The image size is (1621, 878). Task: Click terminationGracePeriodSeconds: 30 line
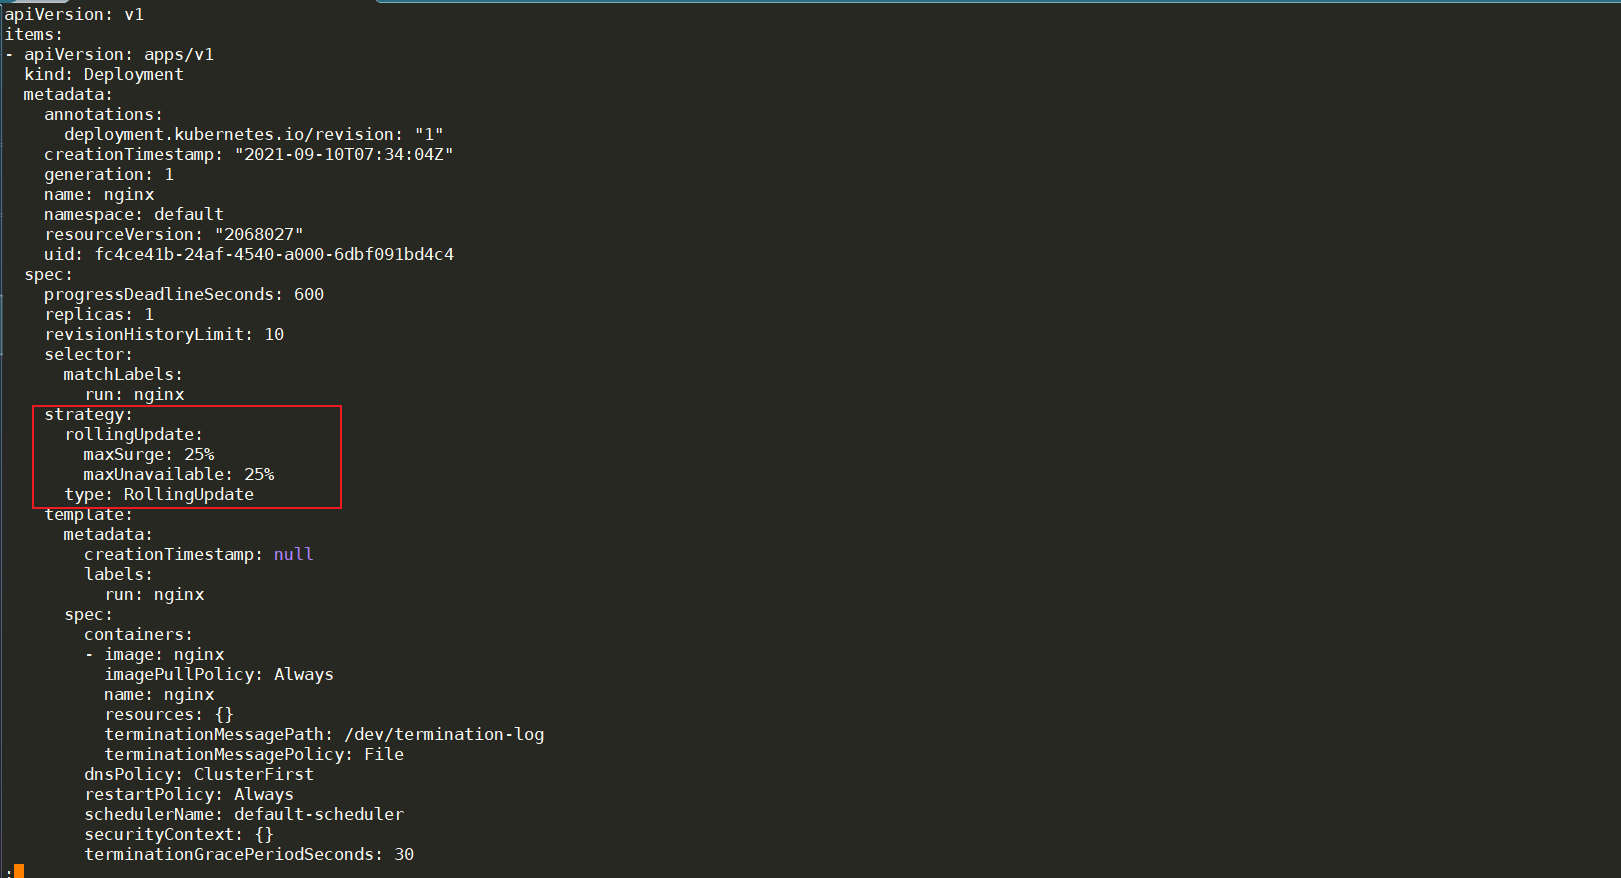pos(249,855)
